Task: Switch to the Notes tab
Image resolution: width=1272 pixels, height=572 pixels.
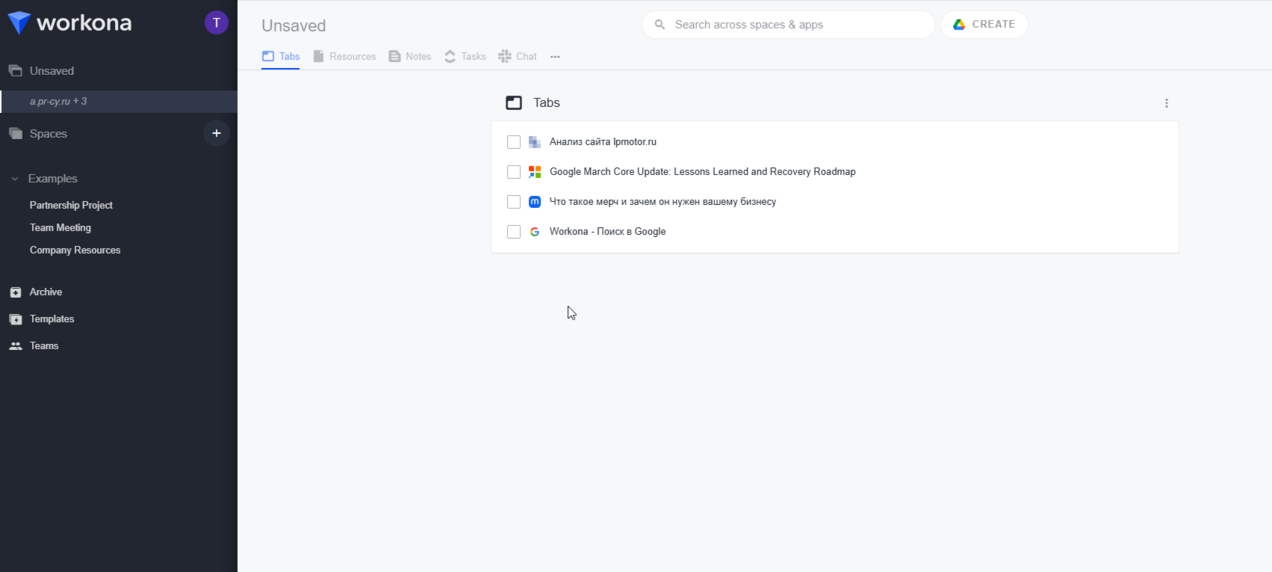Action: click(x=410, y=57)
